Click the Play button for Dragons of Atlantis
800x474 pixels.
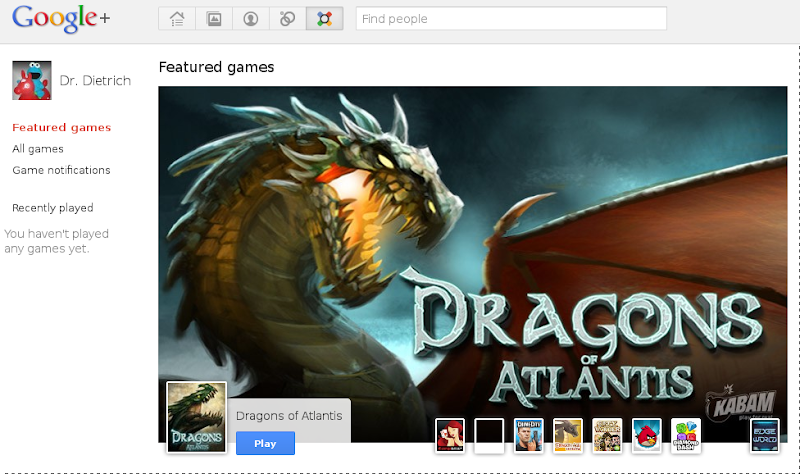pos(265,443)
